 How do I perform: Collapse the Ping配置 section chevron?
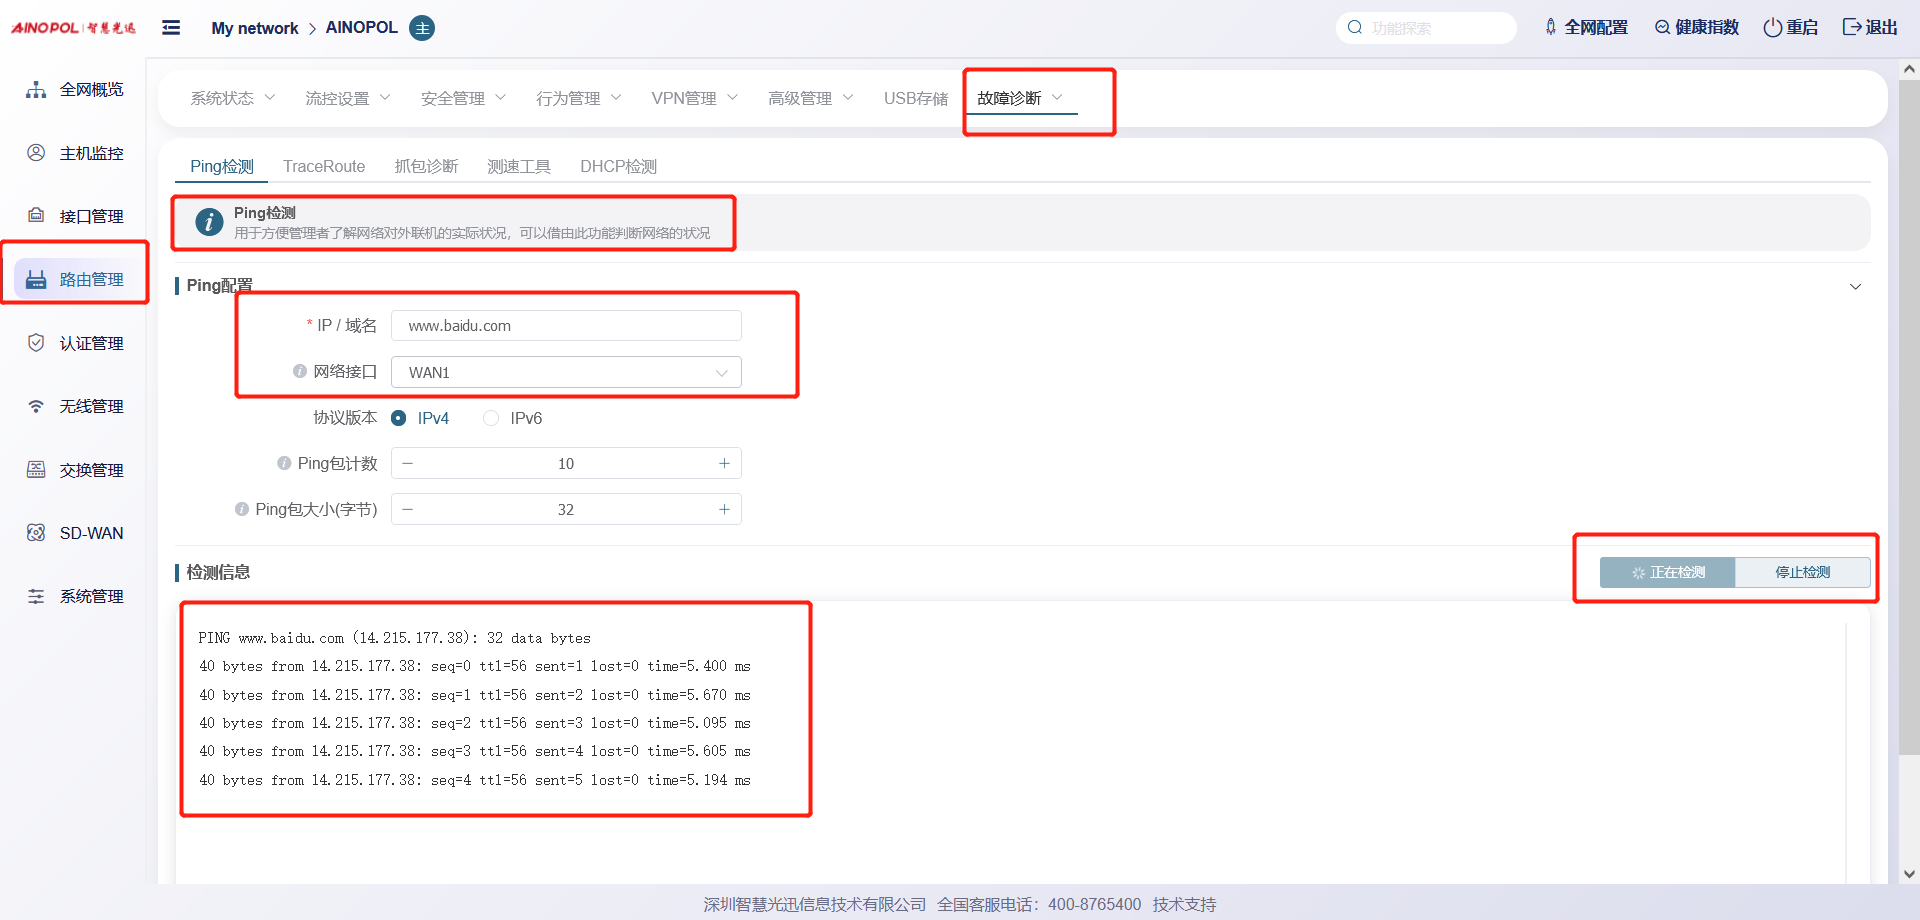[1855, 287]
